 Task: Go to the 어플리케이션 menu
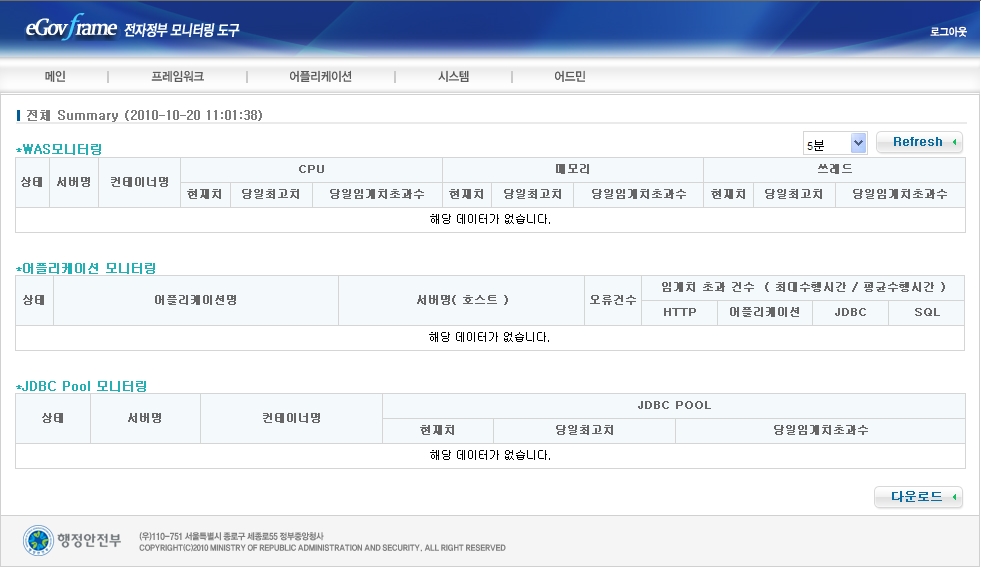(320, 77)
